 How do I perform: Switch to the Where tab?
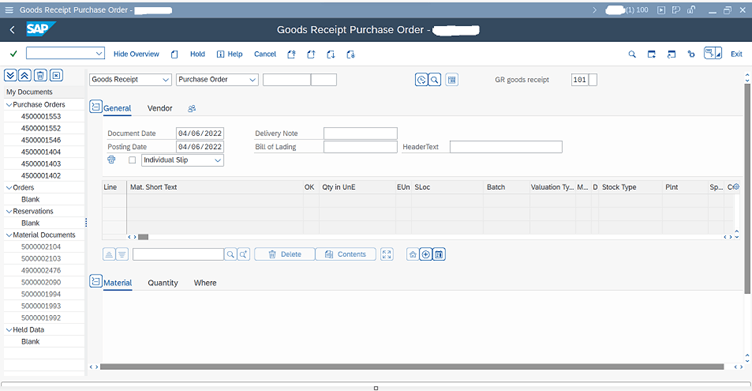(205, 283)
